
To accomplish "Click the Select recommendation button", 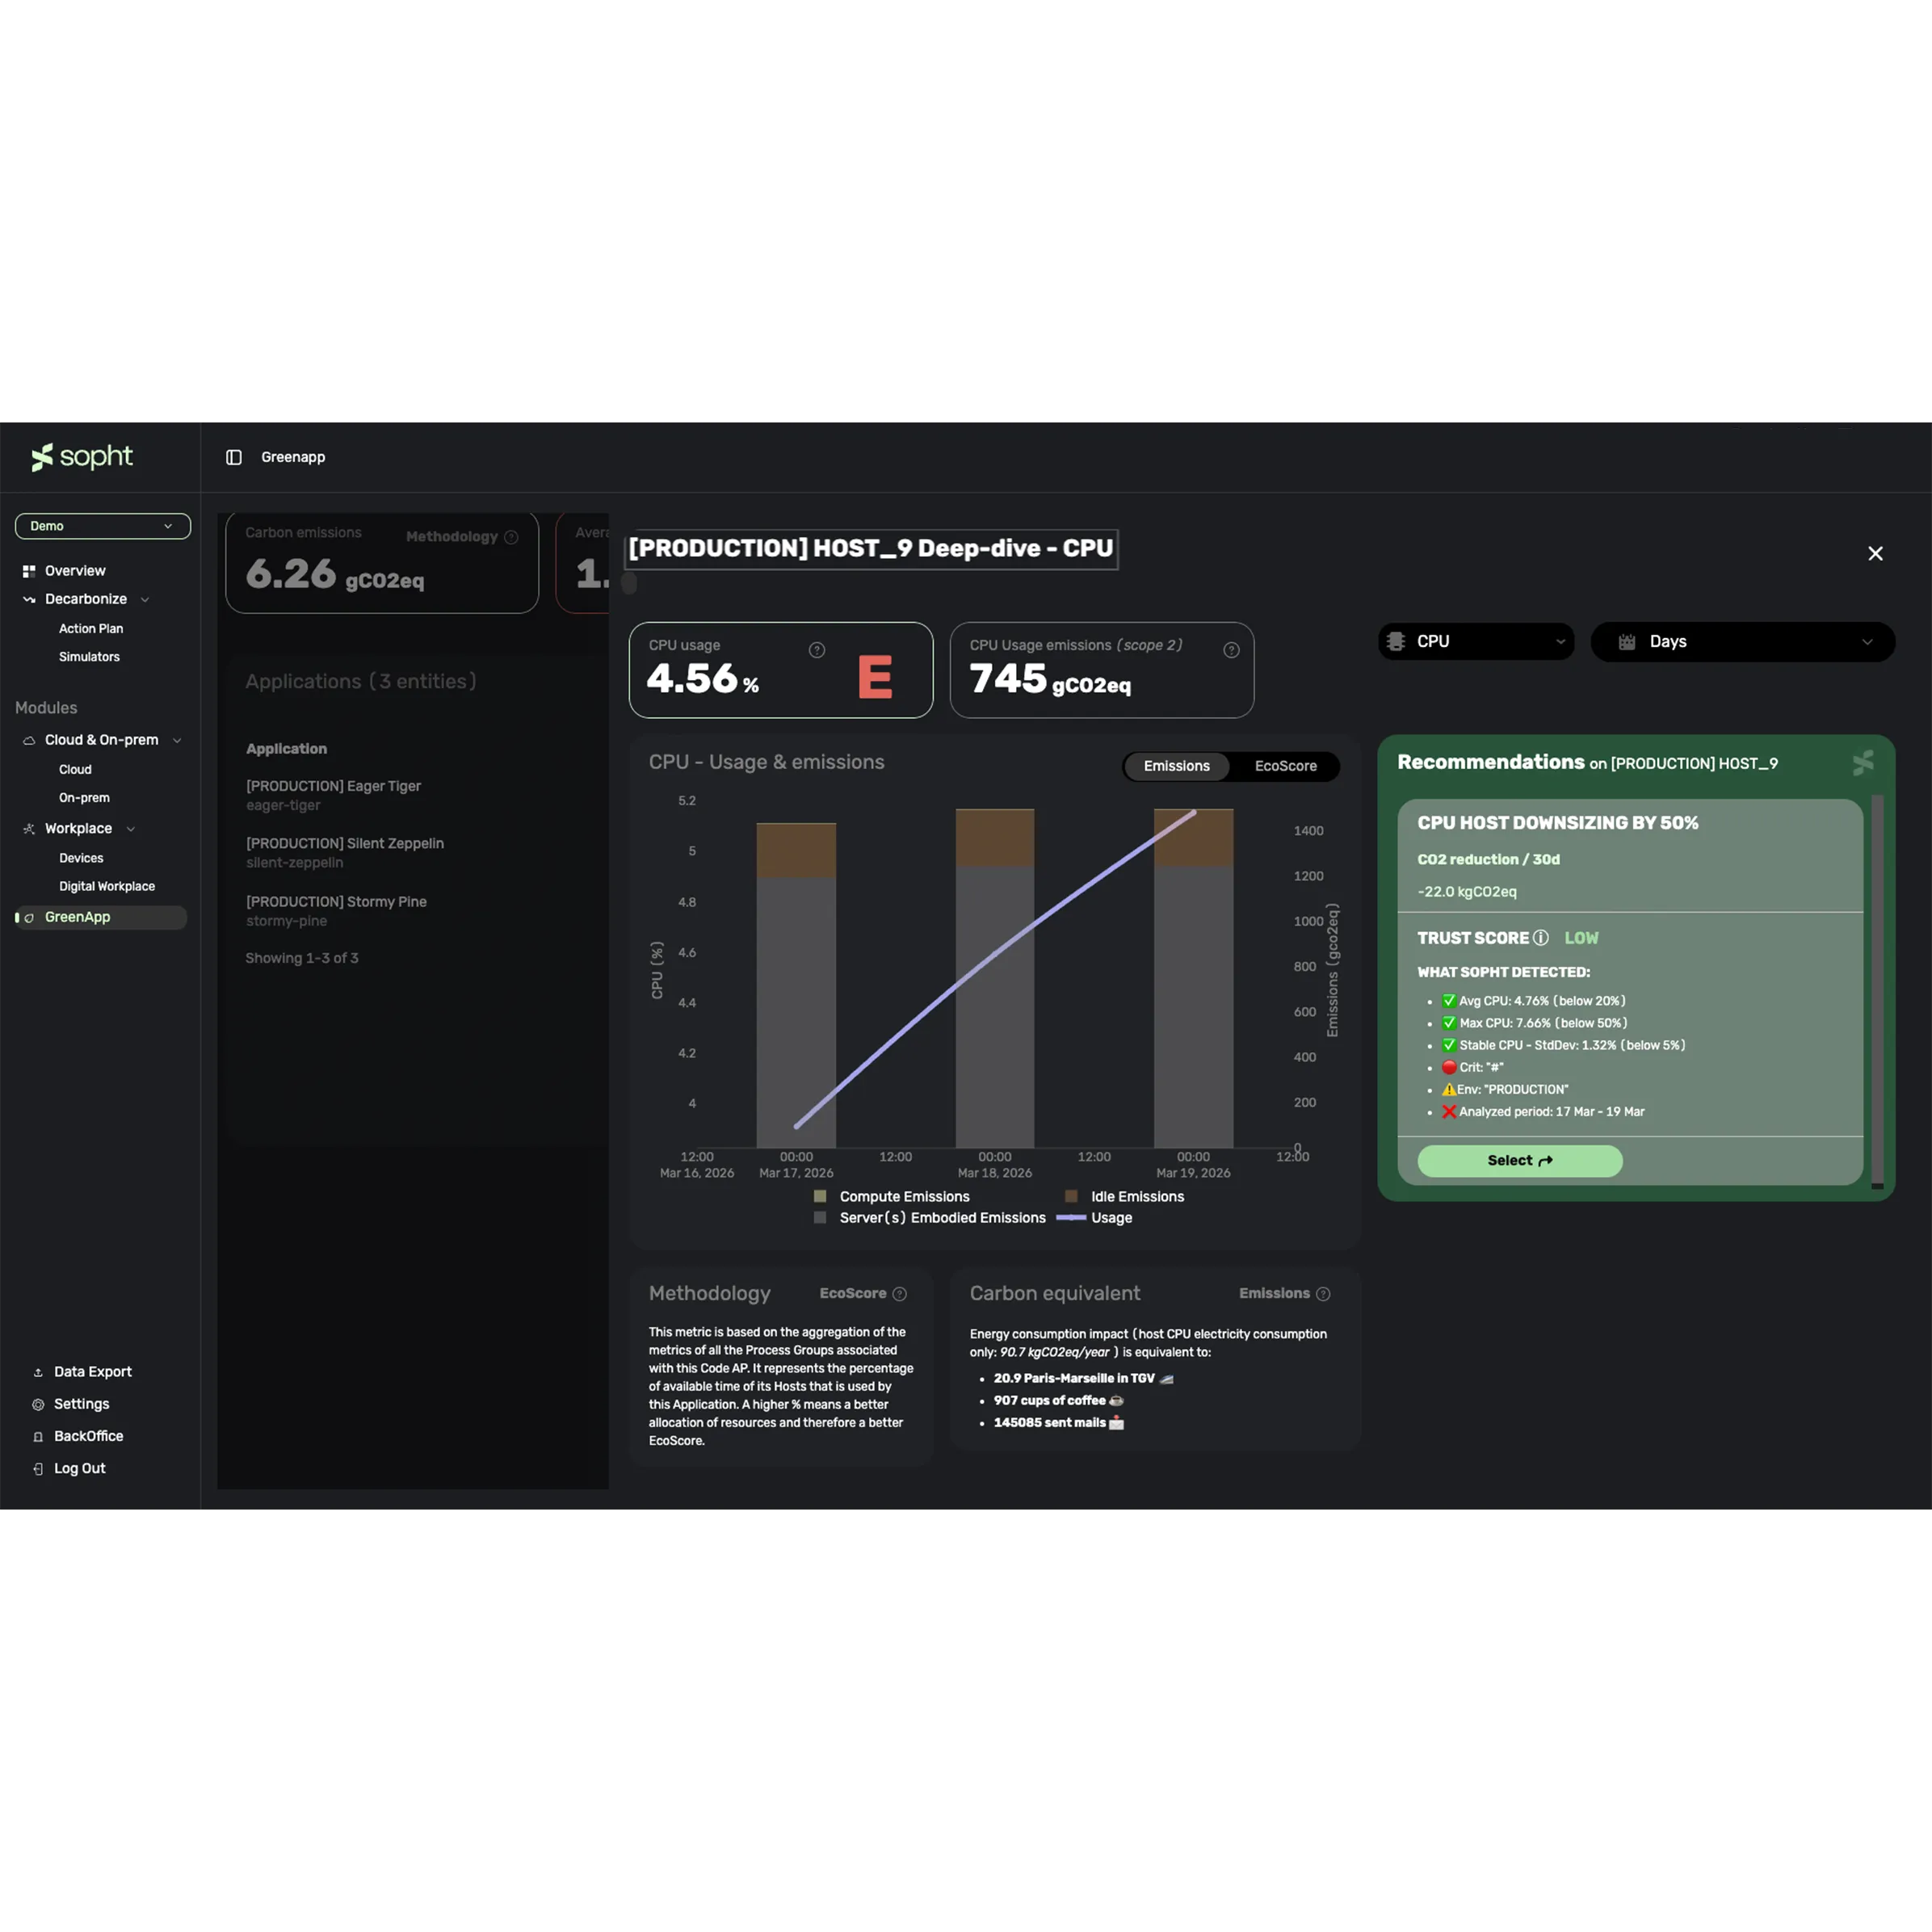I will pyautogui.click(x=1520, y=1161).
